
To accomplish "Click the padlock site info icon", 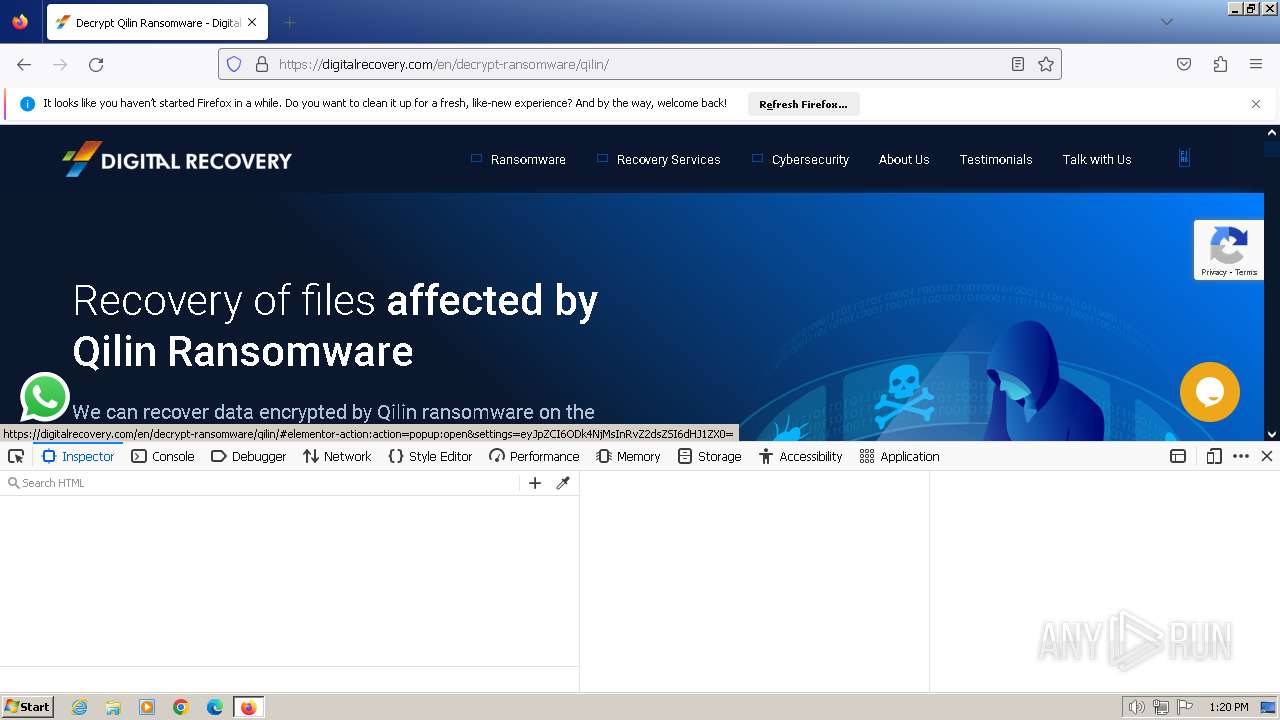I will point(262,64).
